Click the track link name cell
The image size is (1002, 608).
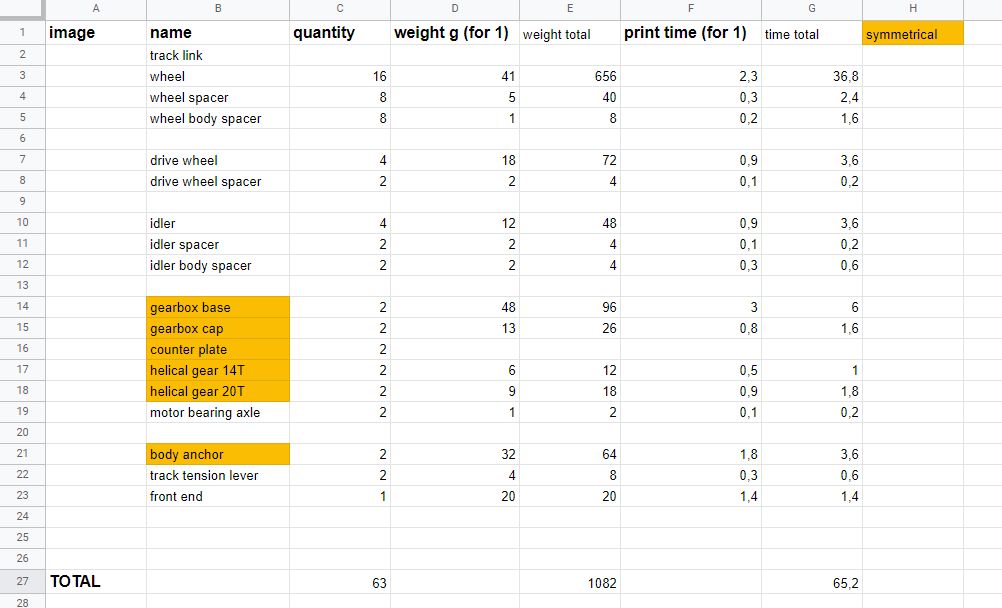(218, 56)
